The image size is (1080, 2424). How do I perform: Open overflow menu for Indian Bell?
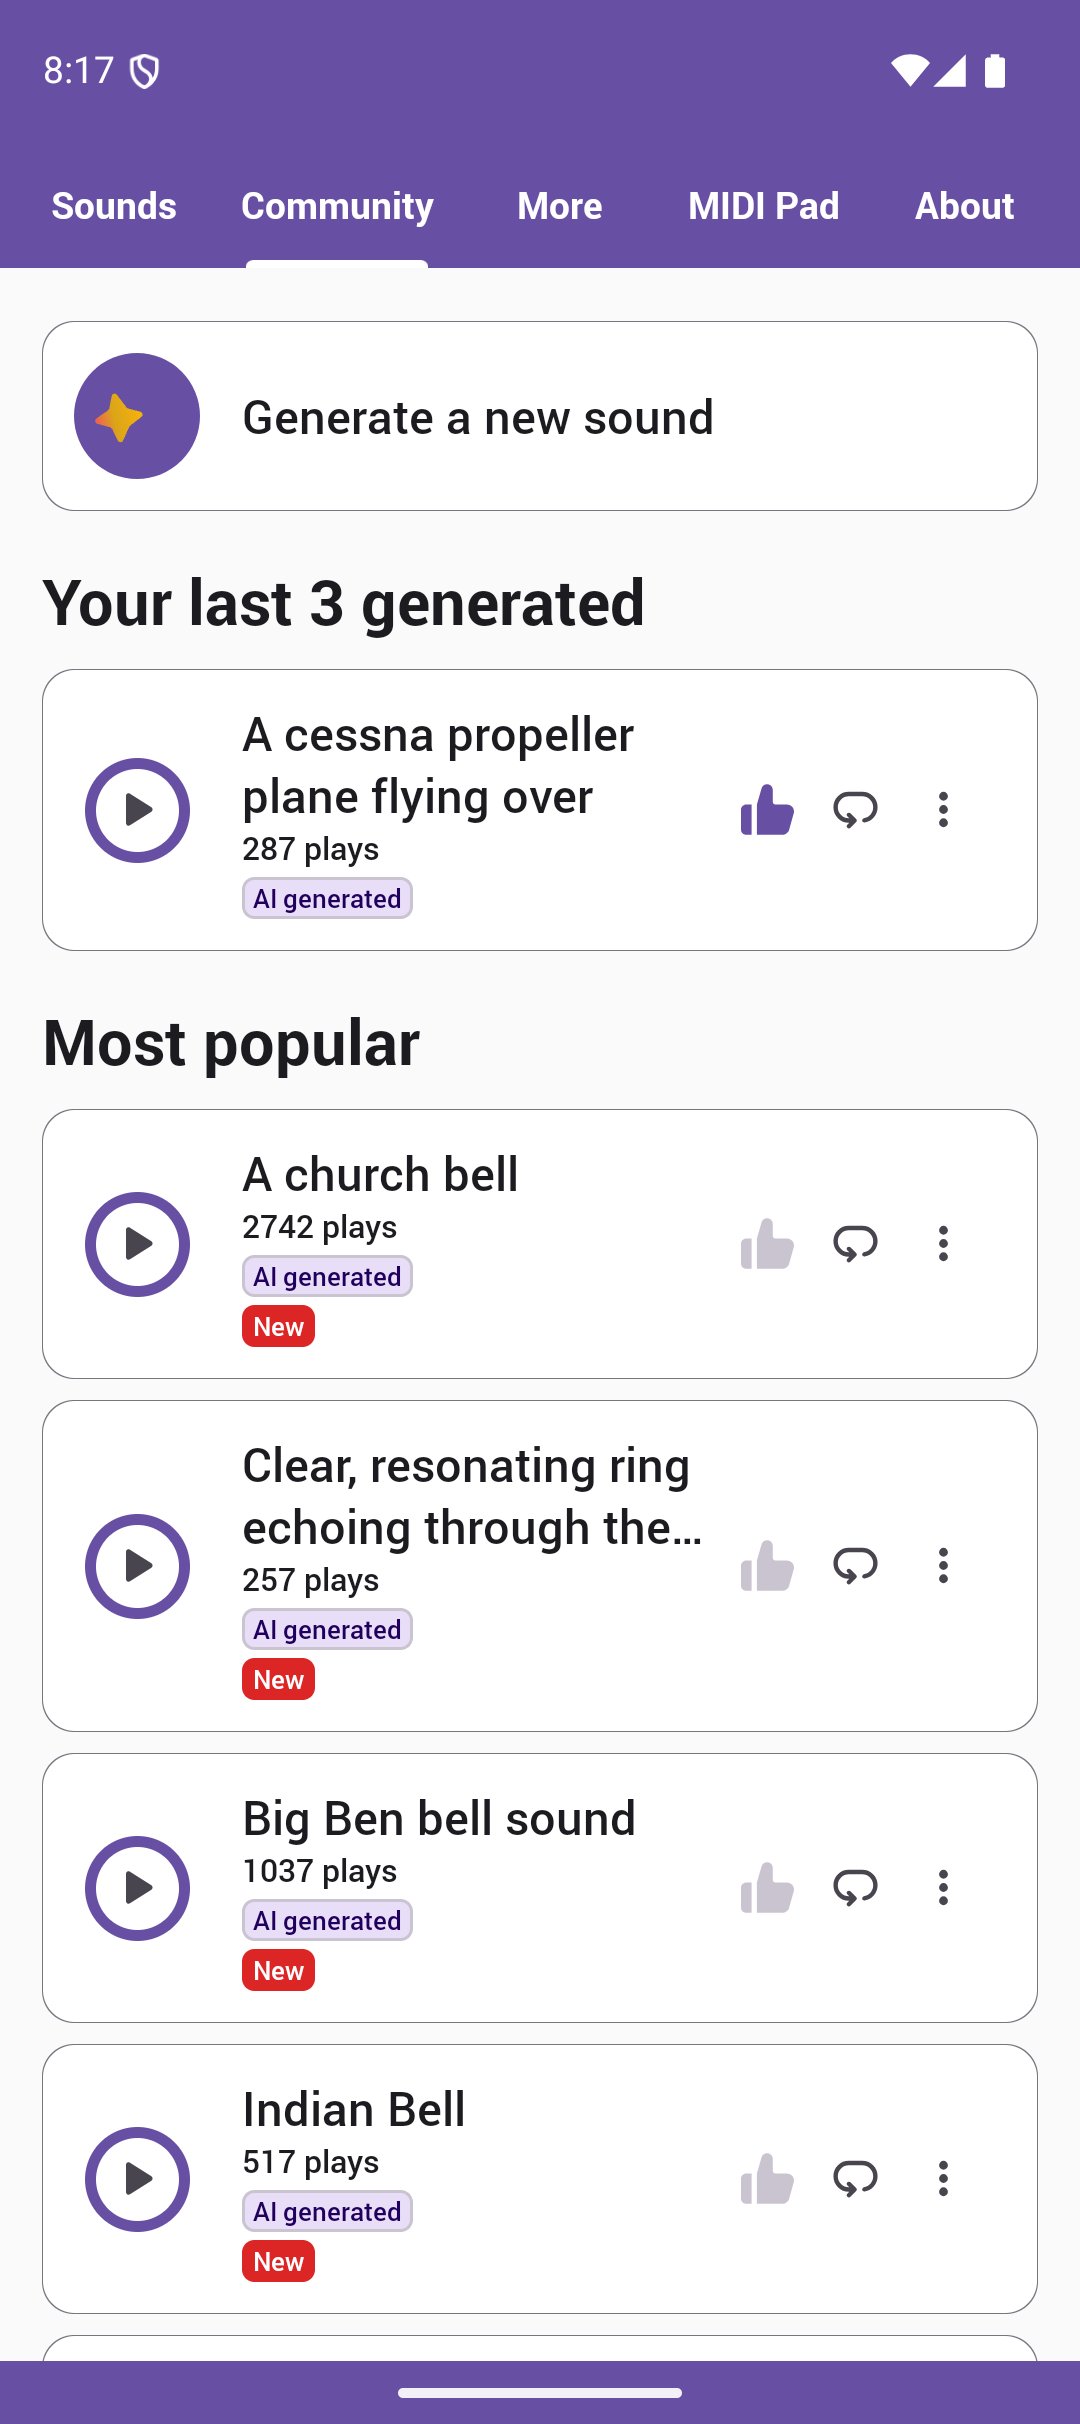(943, 2179)
